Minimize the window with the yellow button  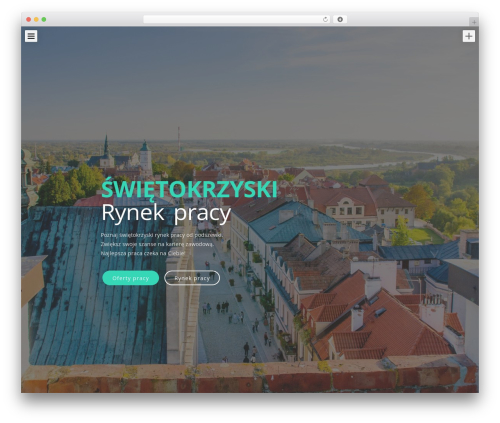(36, 19)
